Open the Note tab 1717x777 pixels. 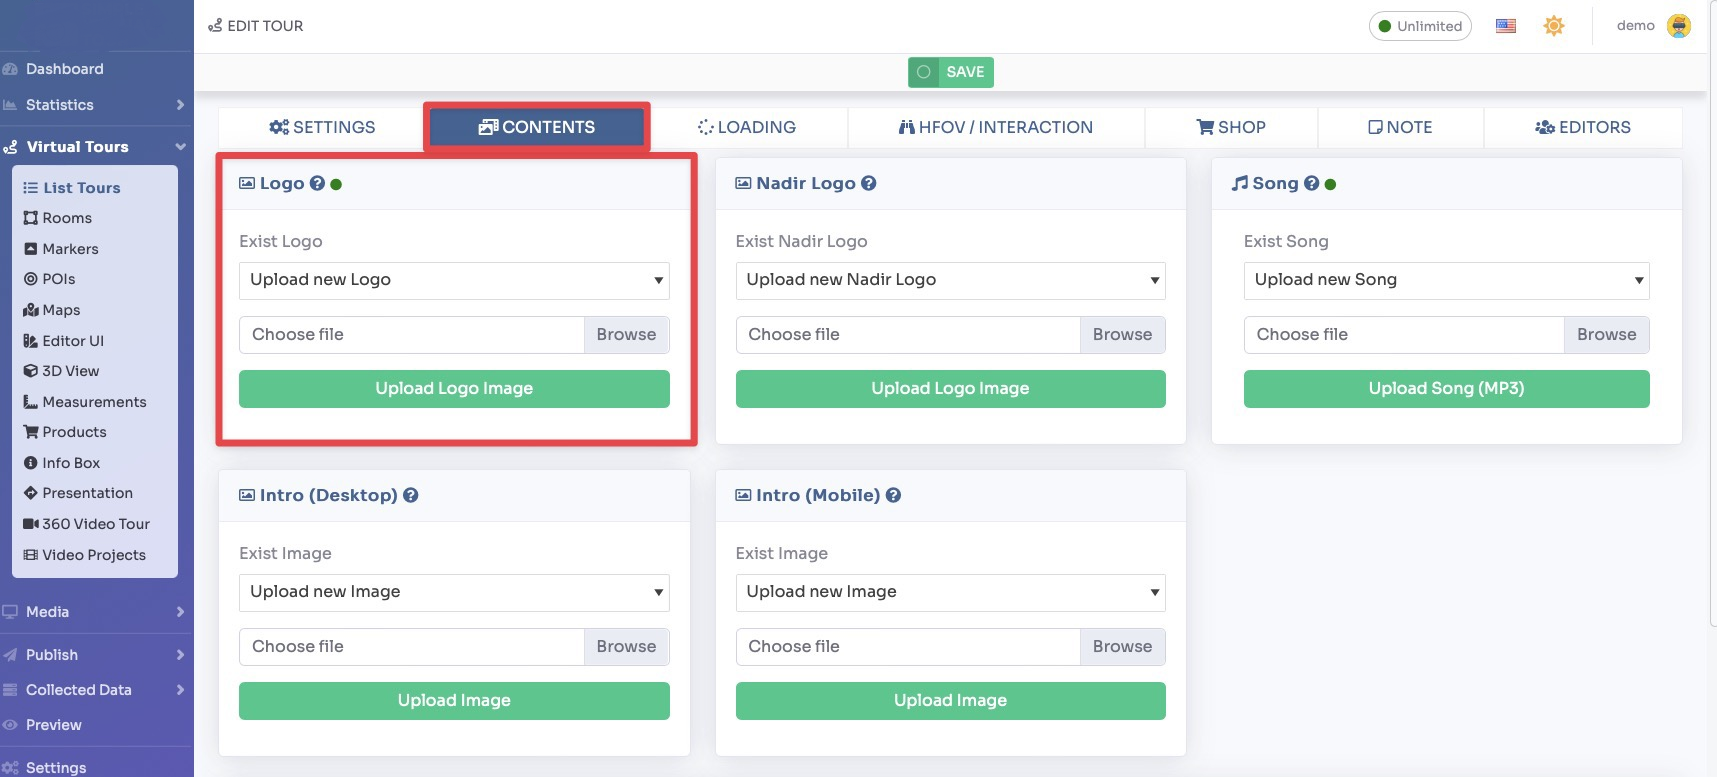[1400, 127]
